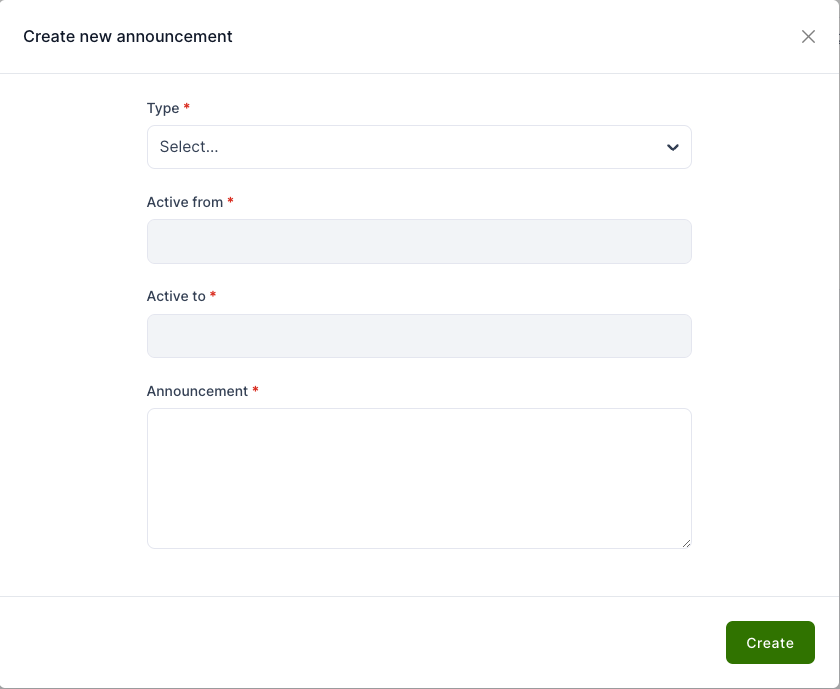Click the dialog footer left of Create

400,642
